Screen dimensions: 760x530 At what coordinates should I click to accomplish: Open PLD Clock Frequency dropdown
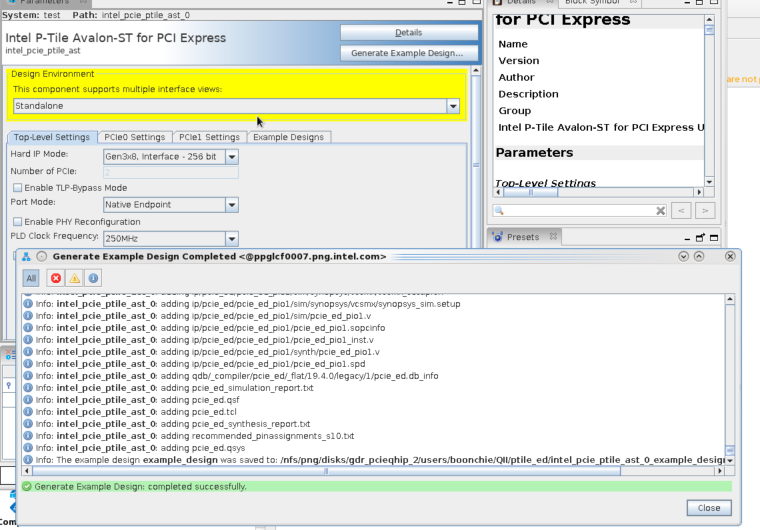coord(232,239)
